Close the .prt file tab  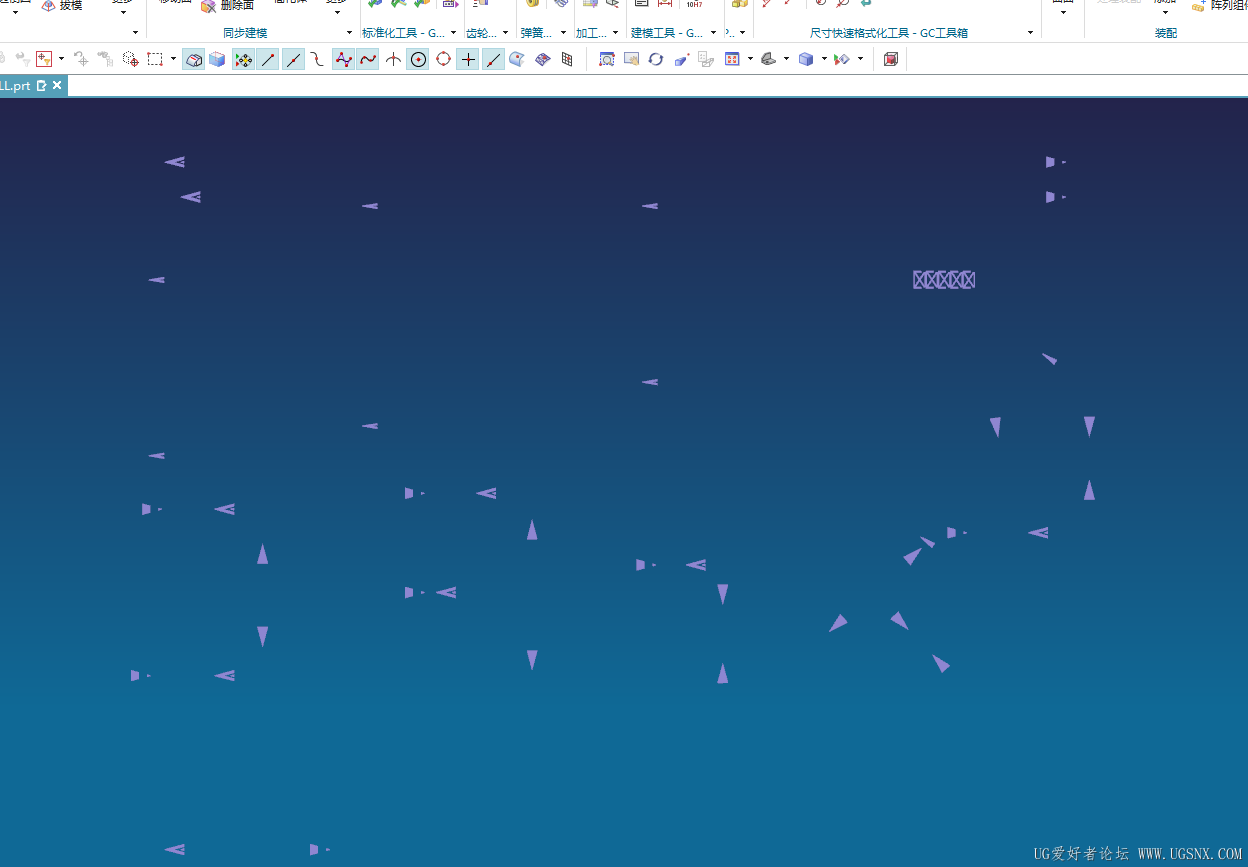click(57, 86)
